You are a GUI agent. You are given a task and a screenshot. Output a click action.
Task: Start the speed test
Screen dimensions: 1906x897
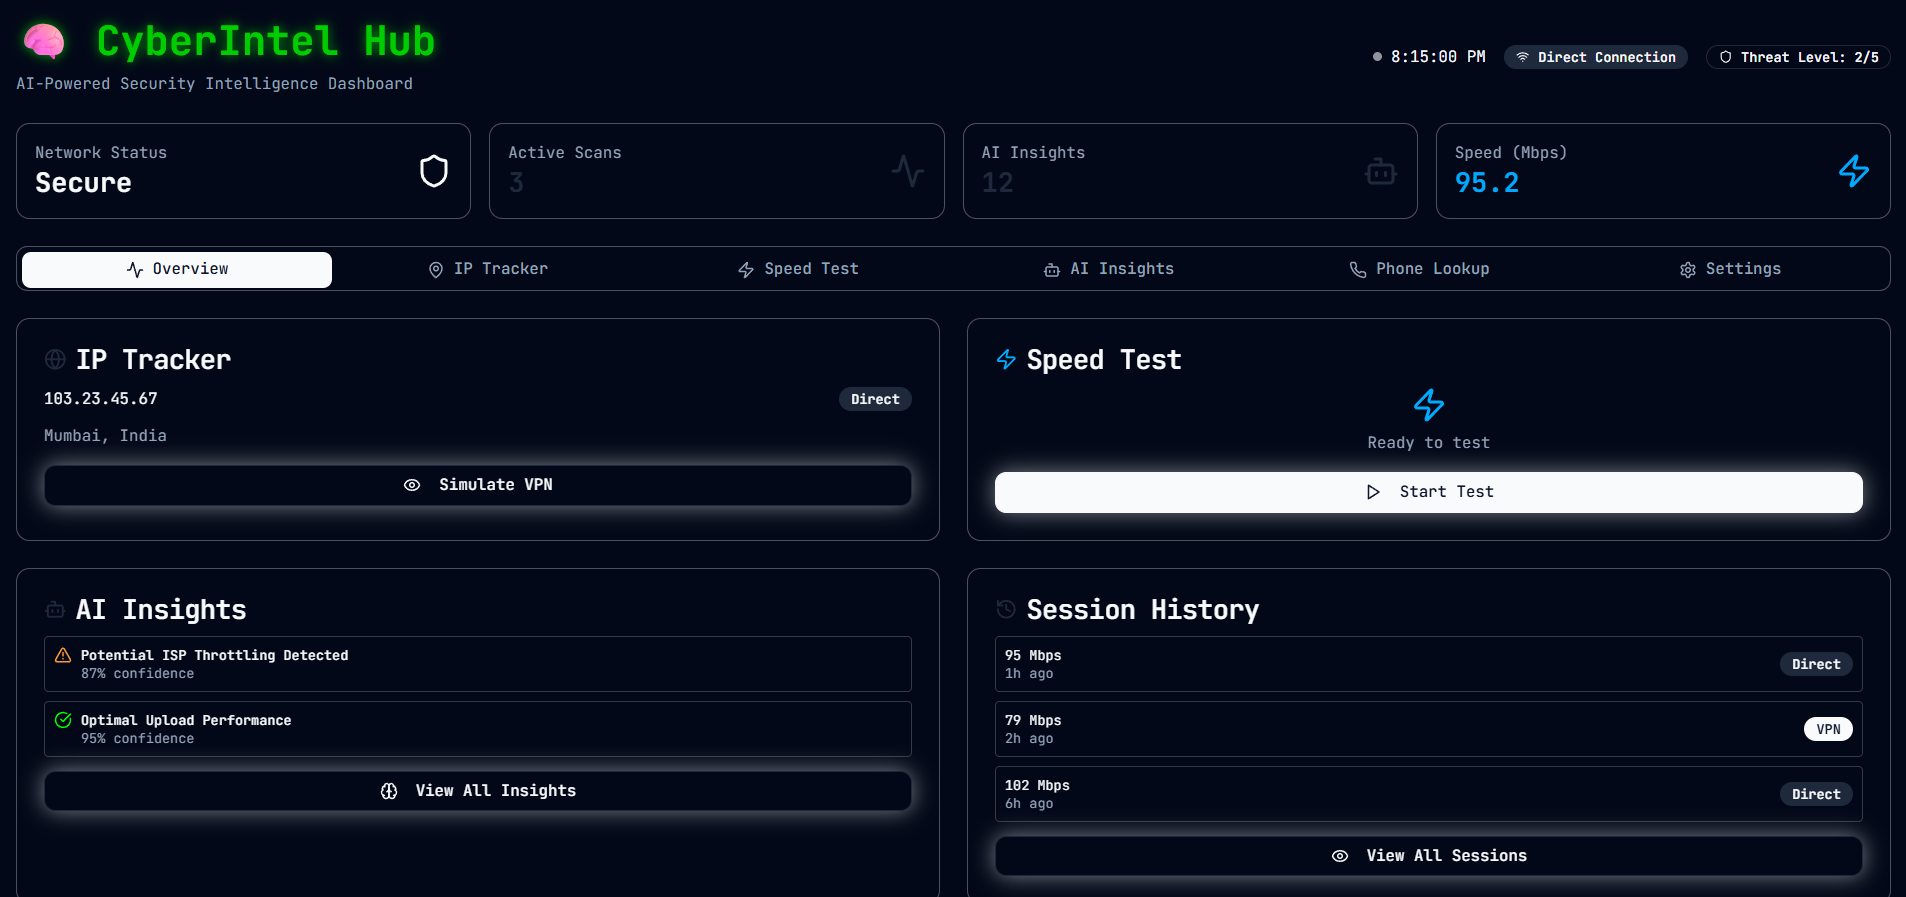[x=1428, y=492]
